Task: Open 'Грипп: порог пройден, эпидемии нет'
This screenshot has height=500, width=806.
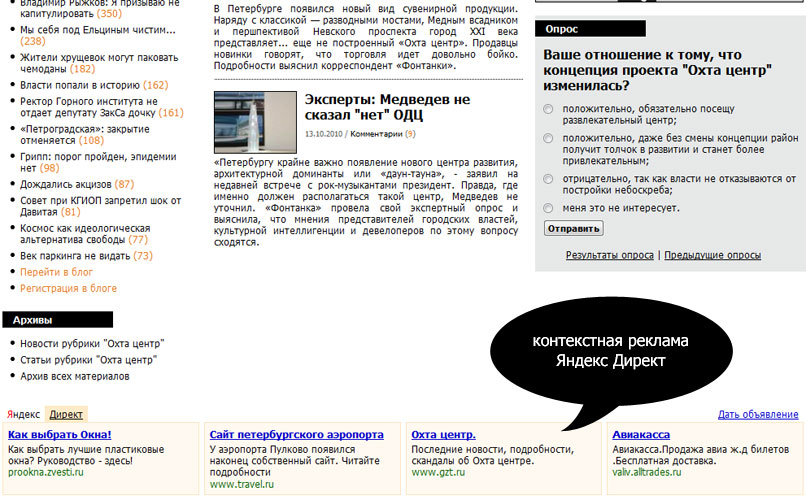Action: [98, 162]
